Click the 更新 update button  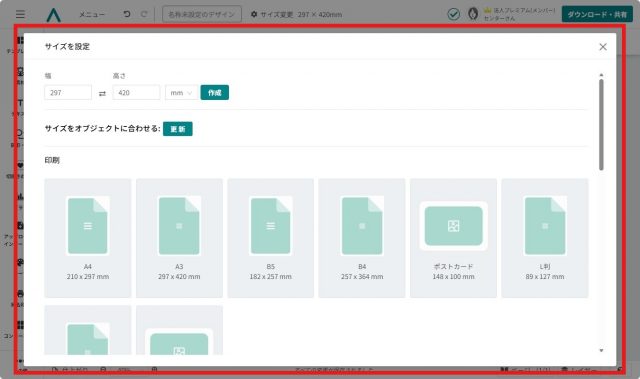pyautogui.click(x=178, y=129)
